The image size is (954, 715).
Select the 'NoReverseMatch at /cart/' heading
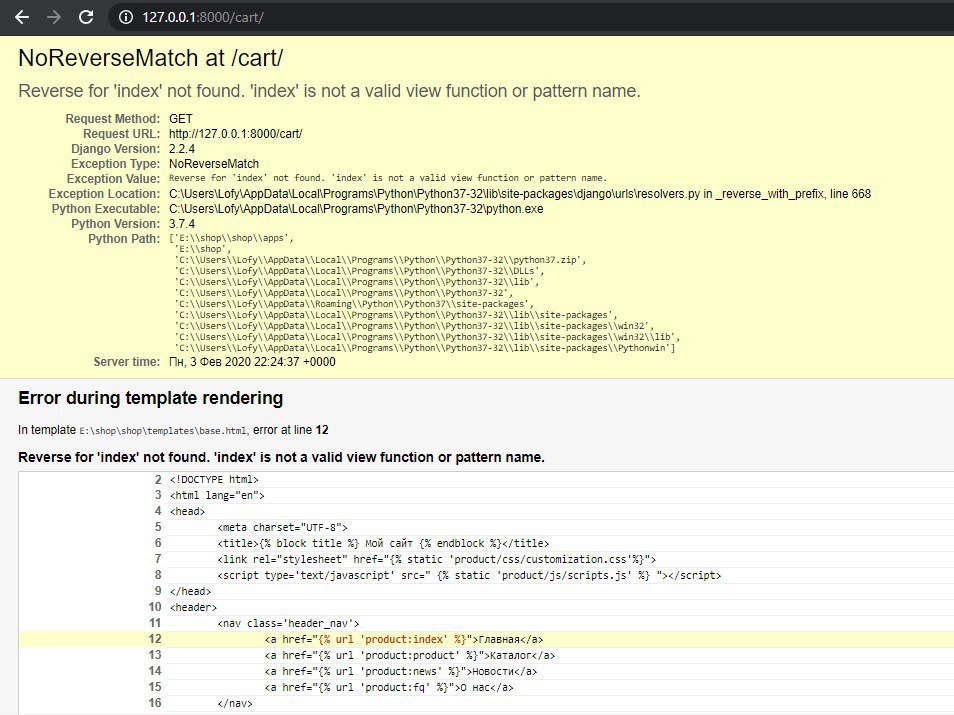pyautogui.click(x=150, y=58)
